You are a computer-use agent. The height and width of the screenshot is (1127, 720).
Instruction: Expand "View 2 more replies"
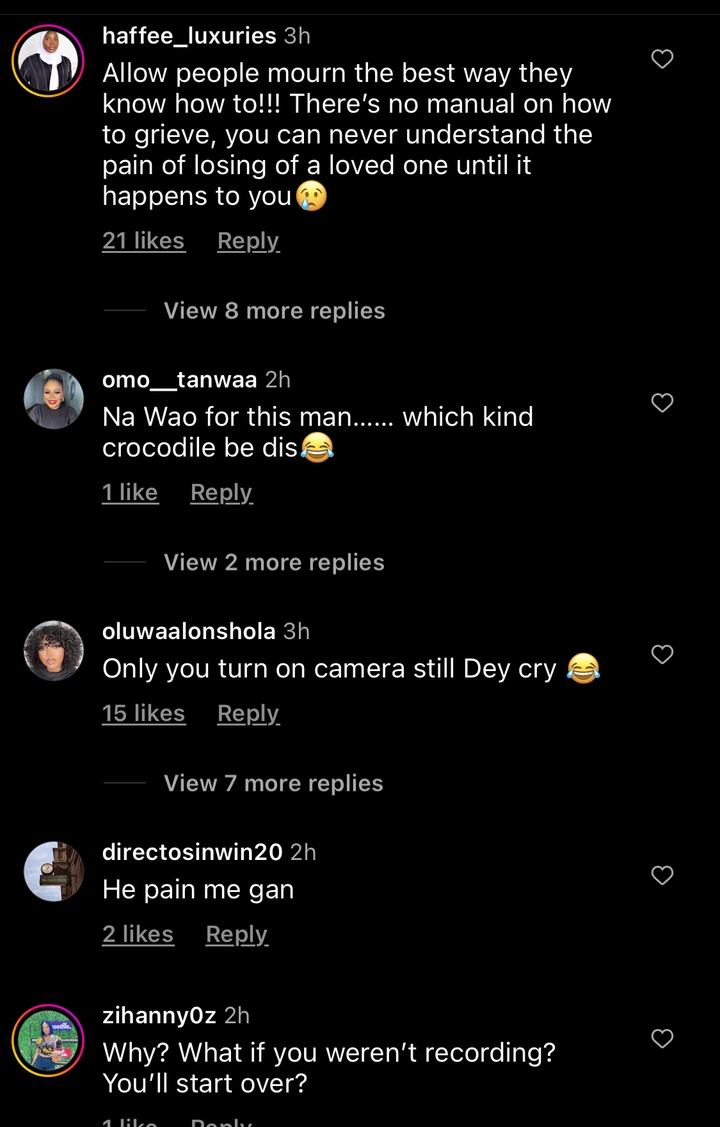coord(274,562)
